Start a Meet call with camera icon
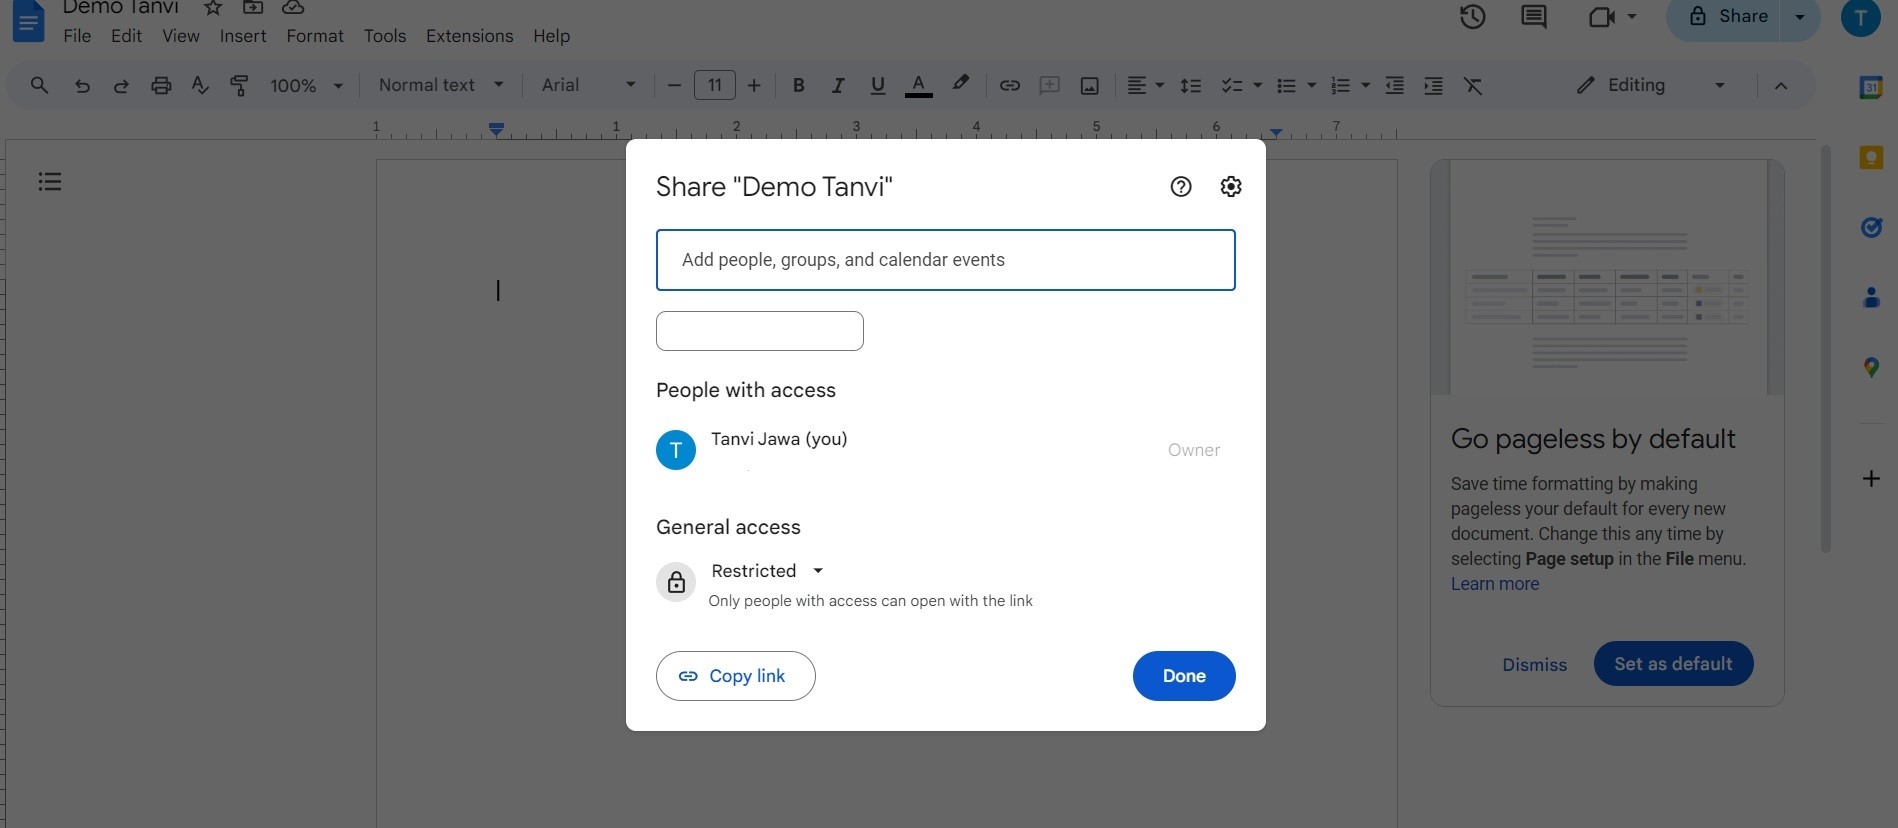The image size is (1898, 828). pyautogui.click(x=1602, y=17)
